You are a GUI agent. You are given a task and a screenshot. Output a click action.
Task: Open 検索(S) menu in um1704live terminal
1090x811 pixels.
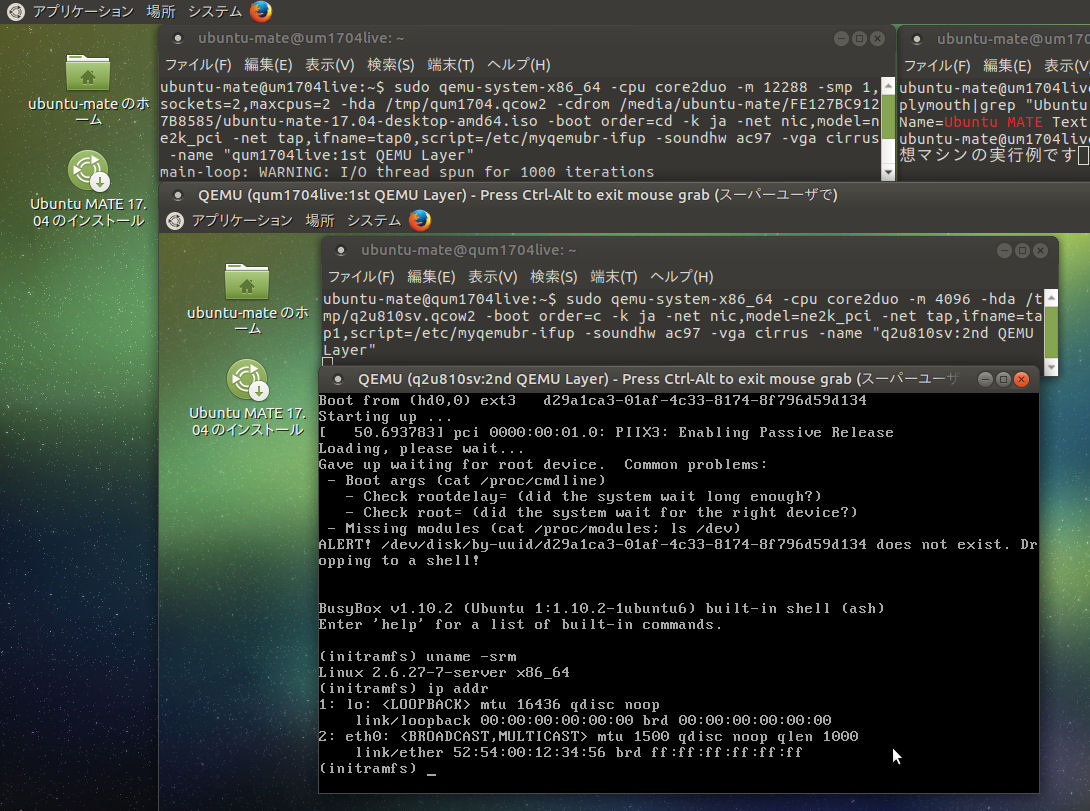pos(391,65)
